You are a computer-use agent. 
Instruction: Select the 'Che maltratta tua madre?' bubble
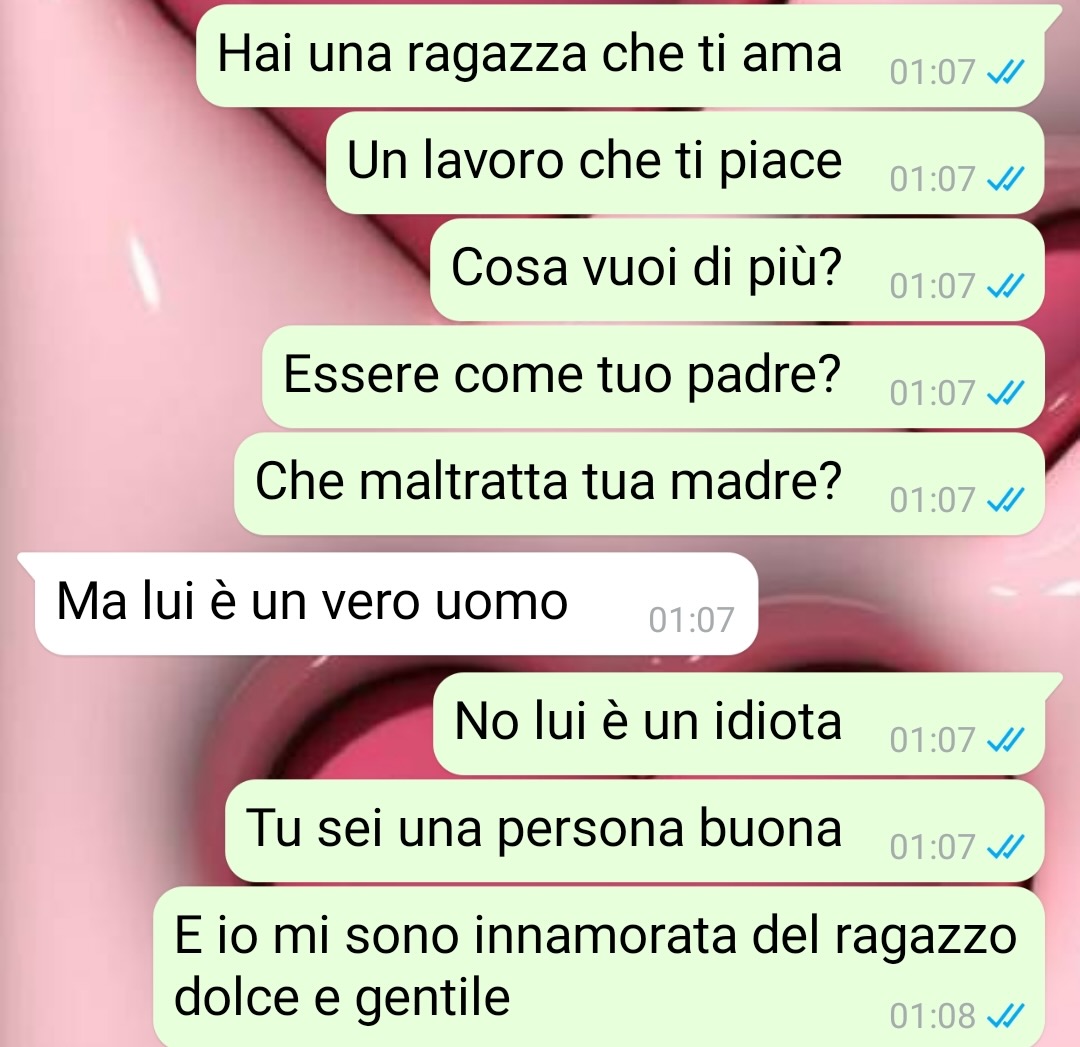(x=640, y=484)
